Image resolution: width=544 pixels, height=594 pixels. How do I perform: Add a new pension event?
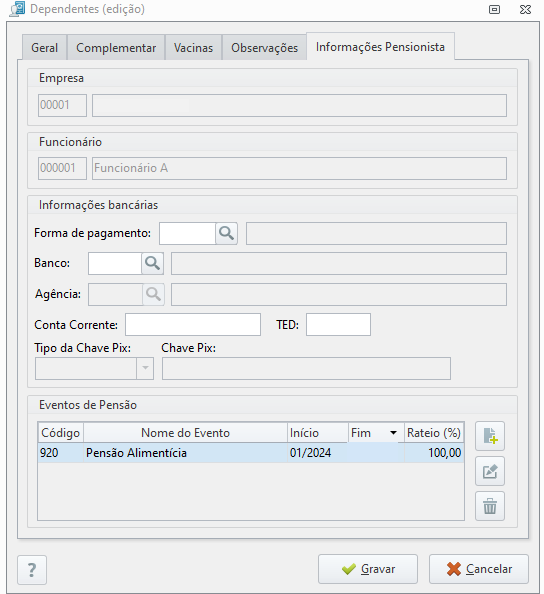(490, 436)
